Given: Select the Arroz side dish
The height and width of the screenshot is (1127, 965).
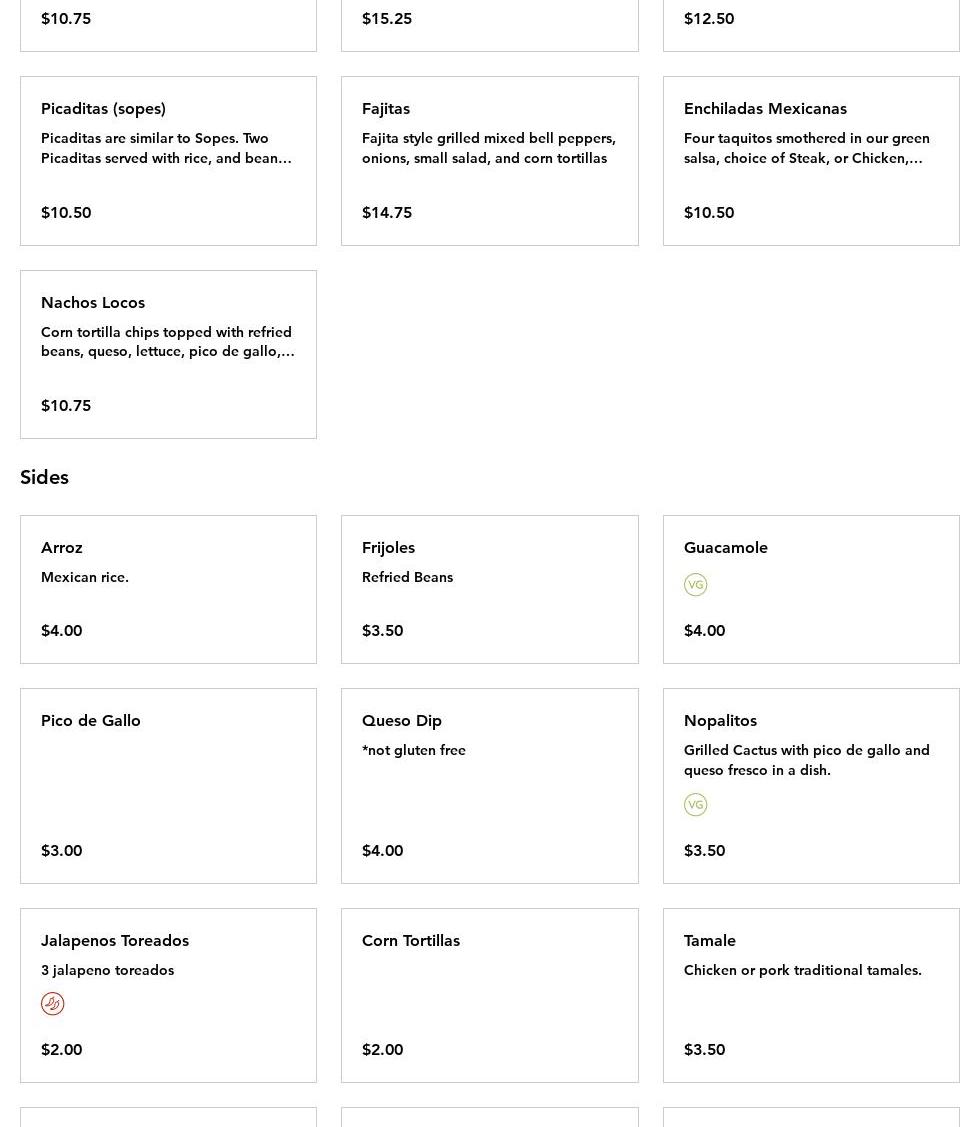Looking at the screenshot, I should click(x=168, y=589).
